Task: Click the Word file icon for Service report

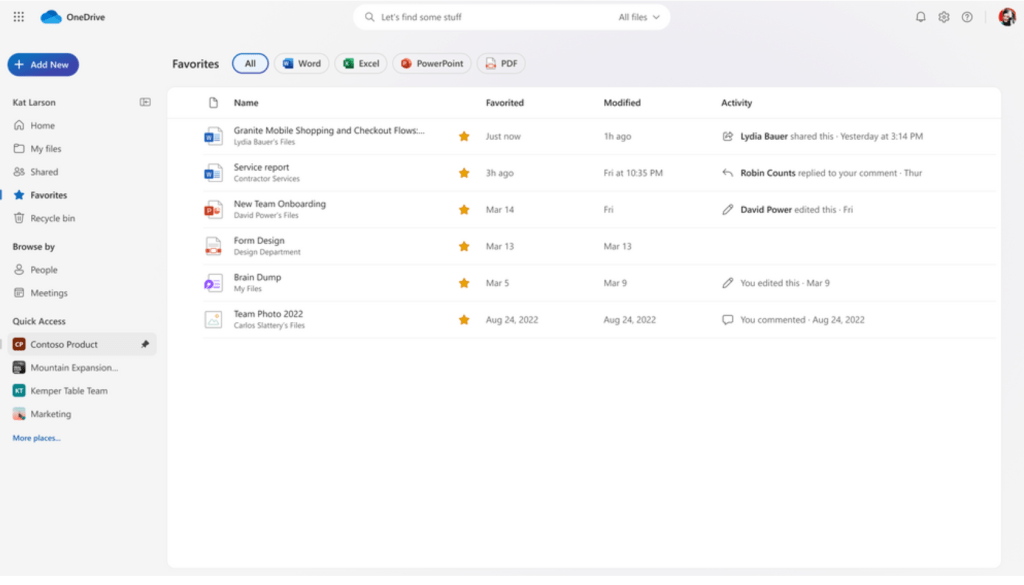Action: coord(213,173)
